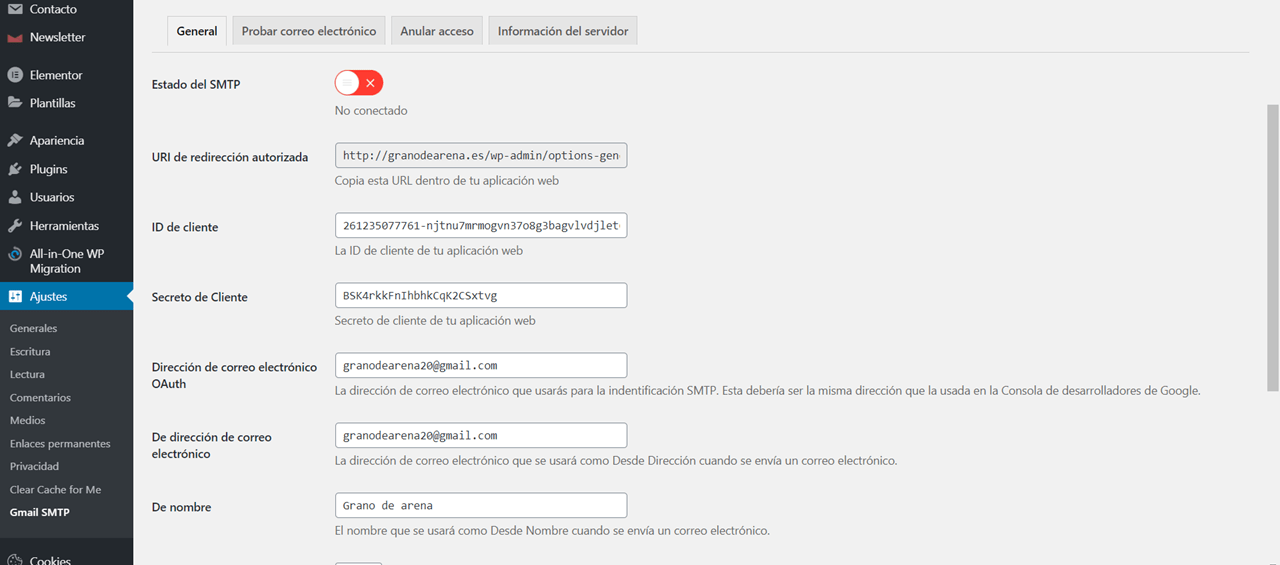This screenshot has width=1280, height=565.
Task: Select the Gmail SMTP submenu item
Action: (40, 512)
